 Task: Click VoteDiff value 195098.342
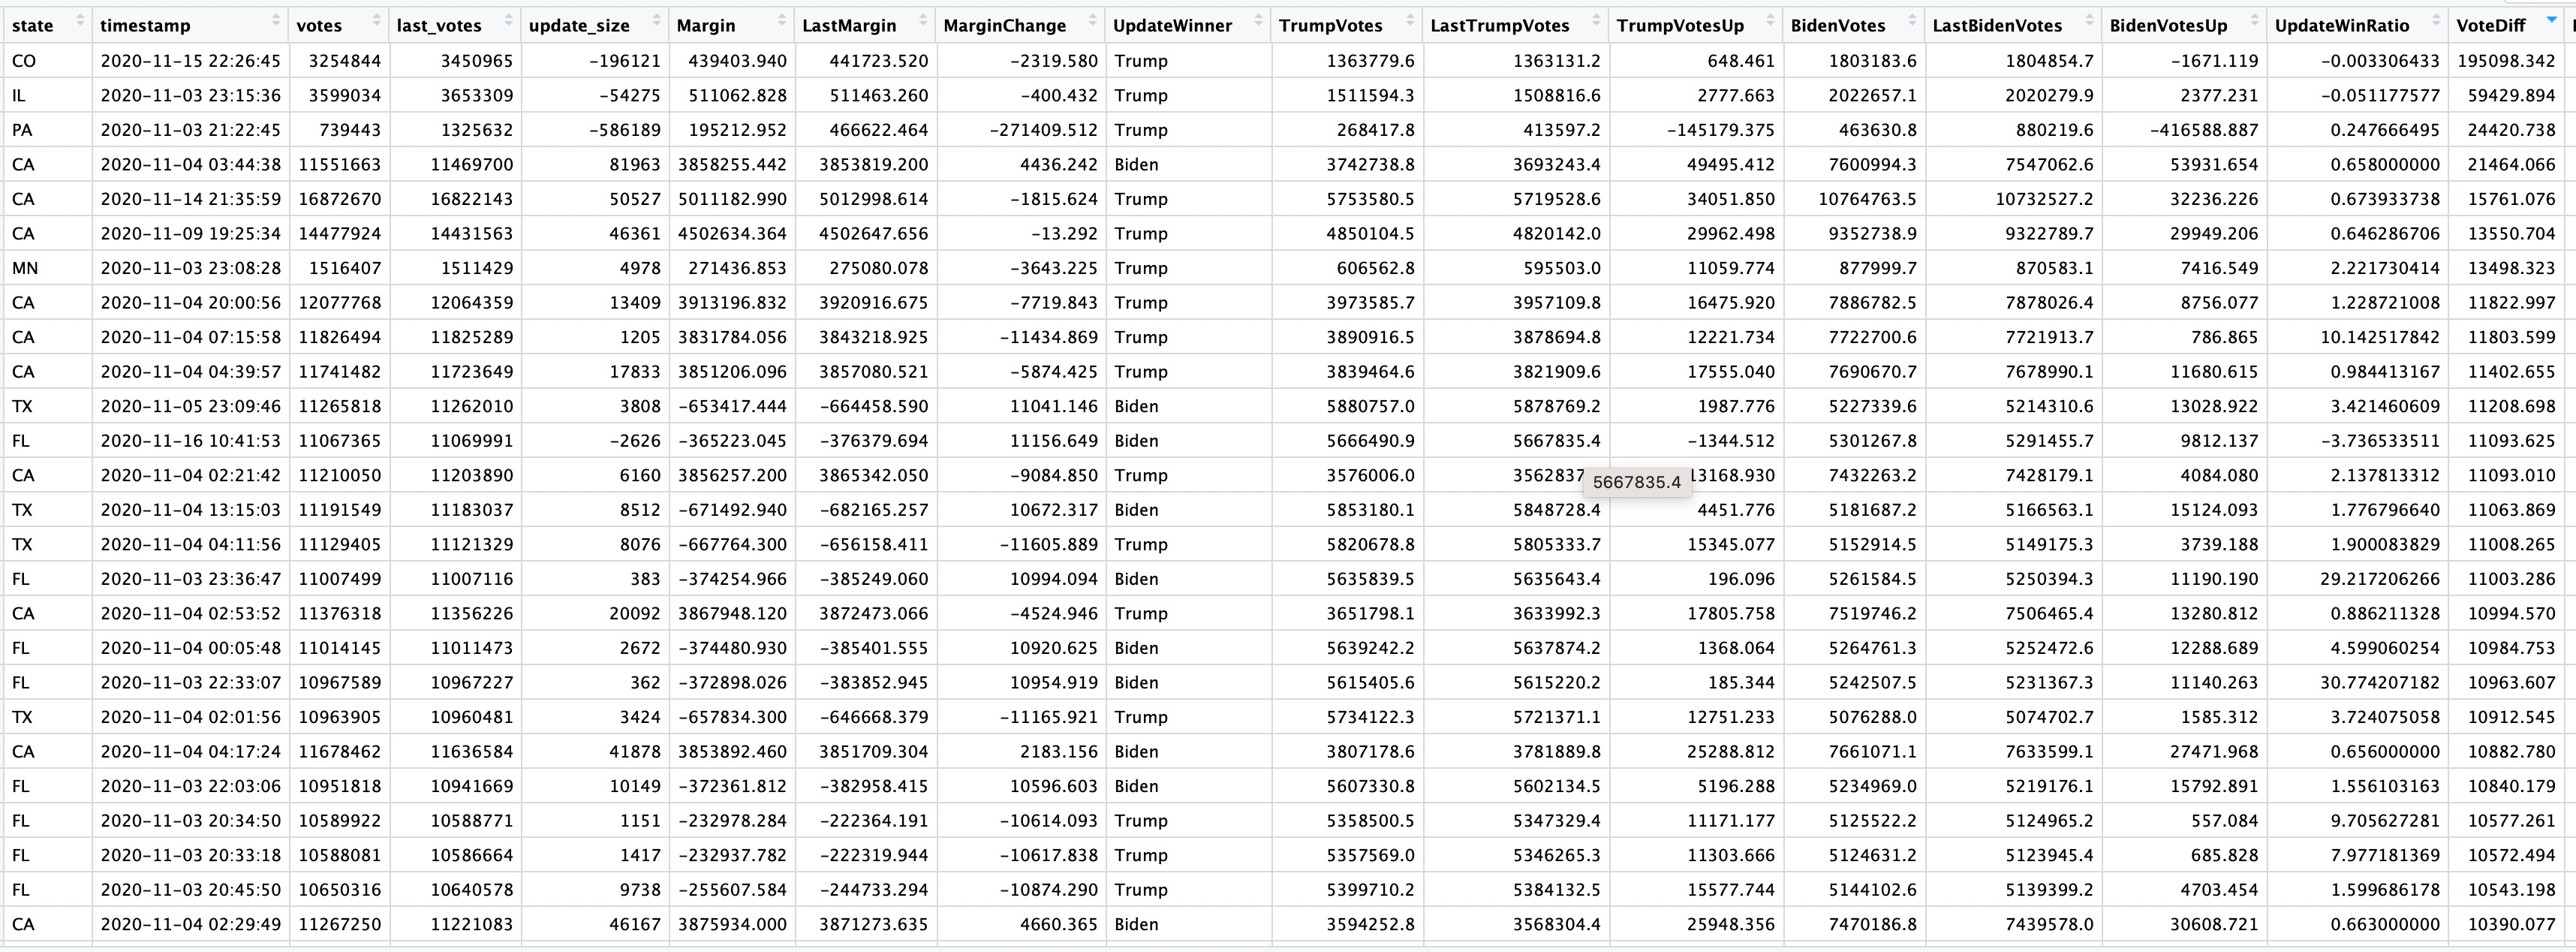(x=2506, y=61)
